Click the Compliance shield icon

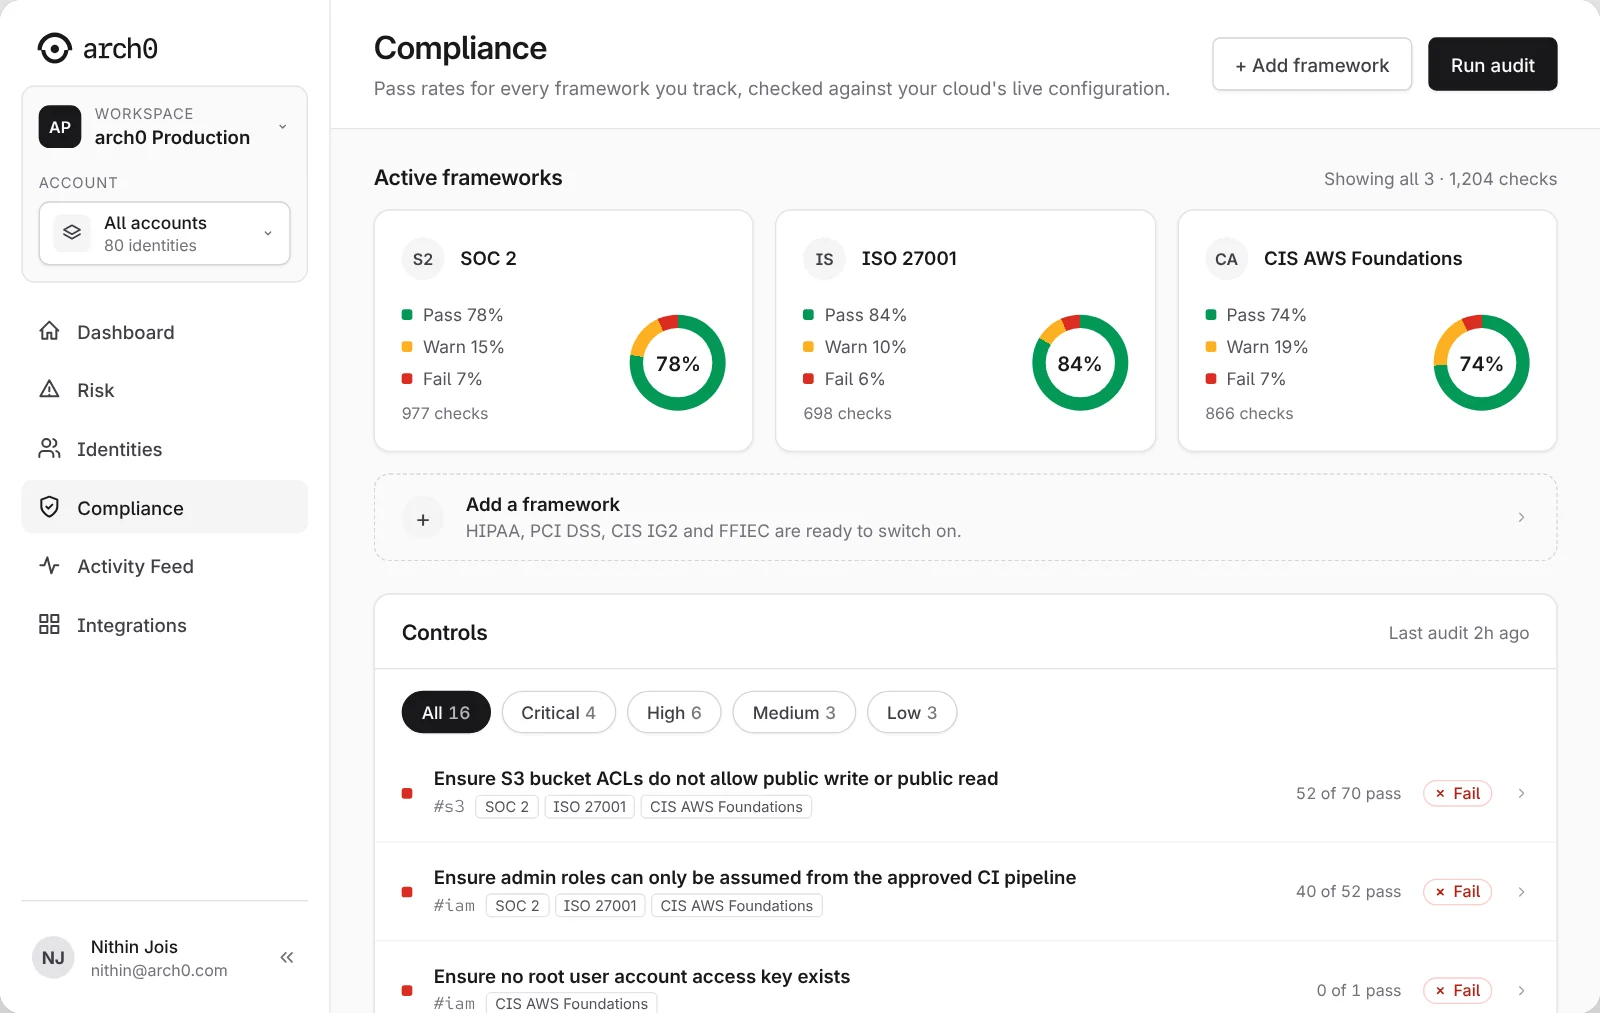(49, 507)
